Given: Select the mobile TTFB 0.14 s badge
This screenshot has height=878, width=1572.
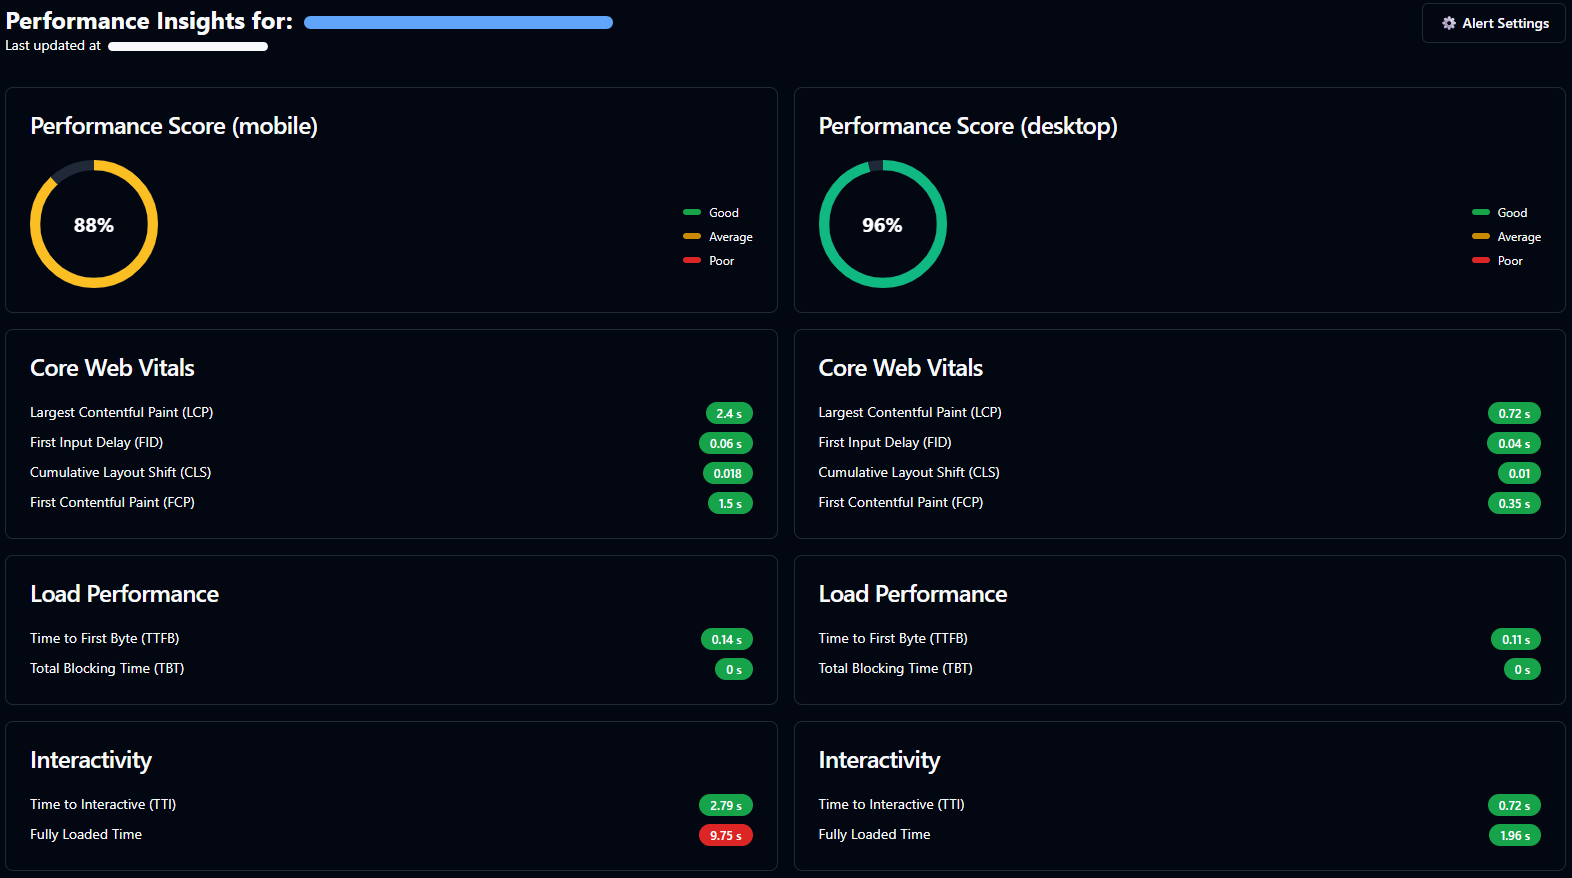Looking at the screenshot, I should (x=726, y=639).
